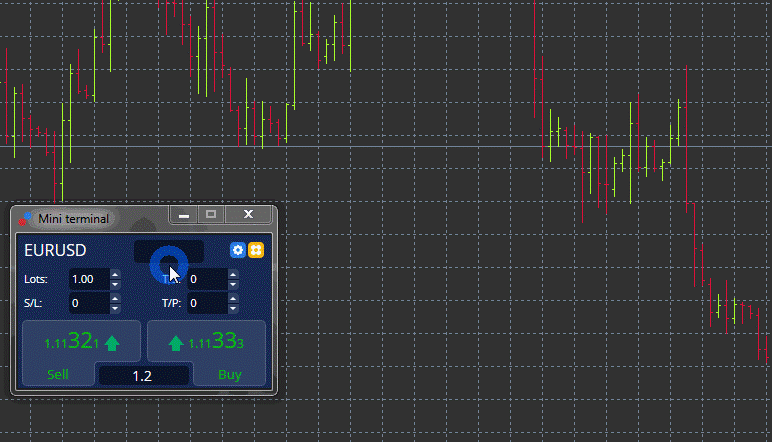Increase the T/P value with up arrow
The height and width of the screenshot is (442, 772).
(234, 298)
